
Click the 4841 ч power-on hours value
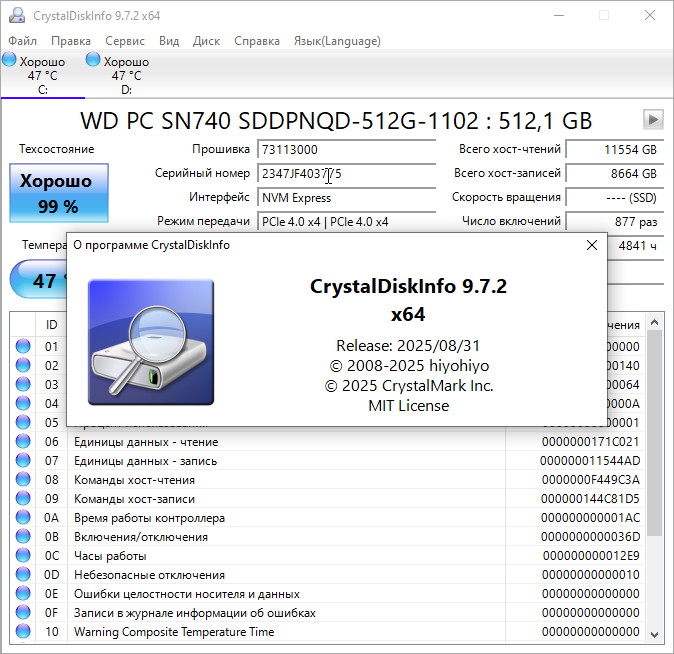click(637, 246)
